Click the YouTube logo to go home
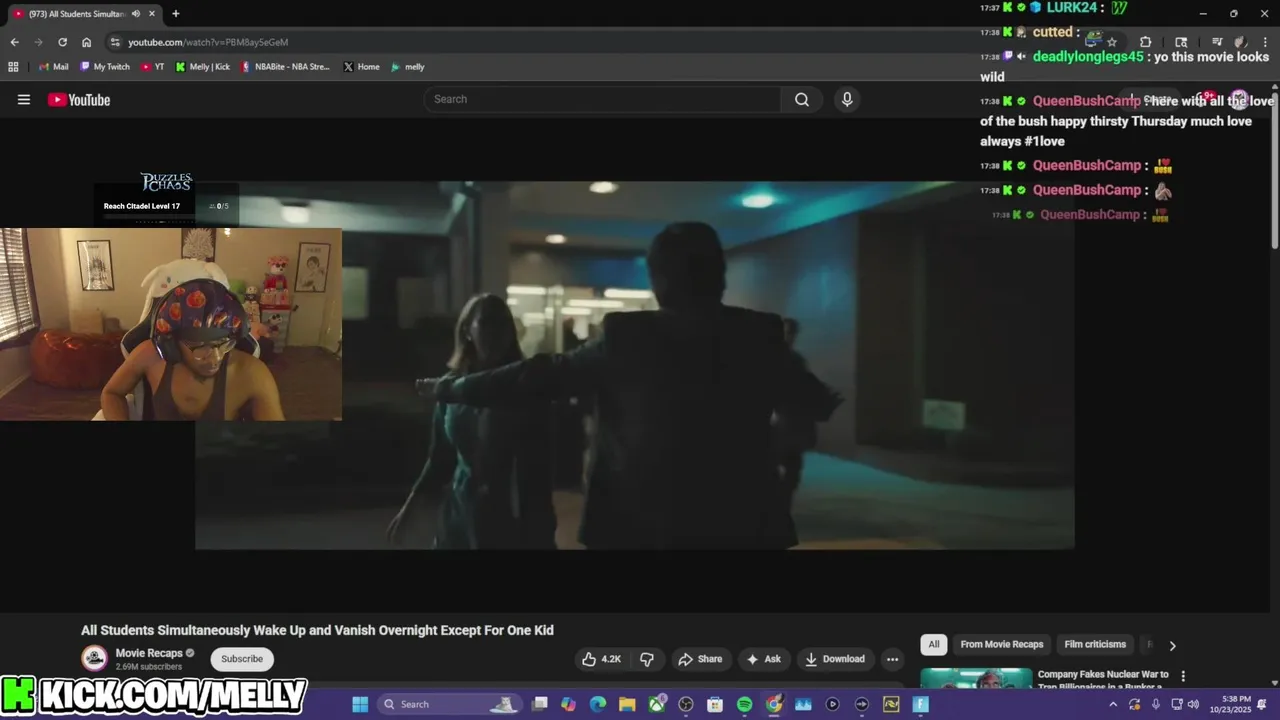The image size is (1280, 720). click(79, 99)
